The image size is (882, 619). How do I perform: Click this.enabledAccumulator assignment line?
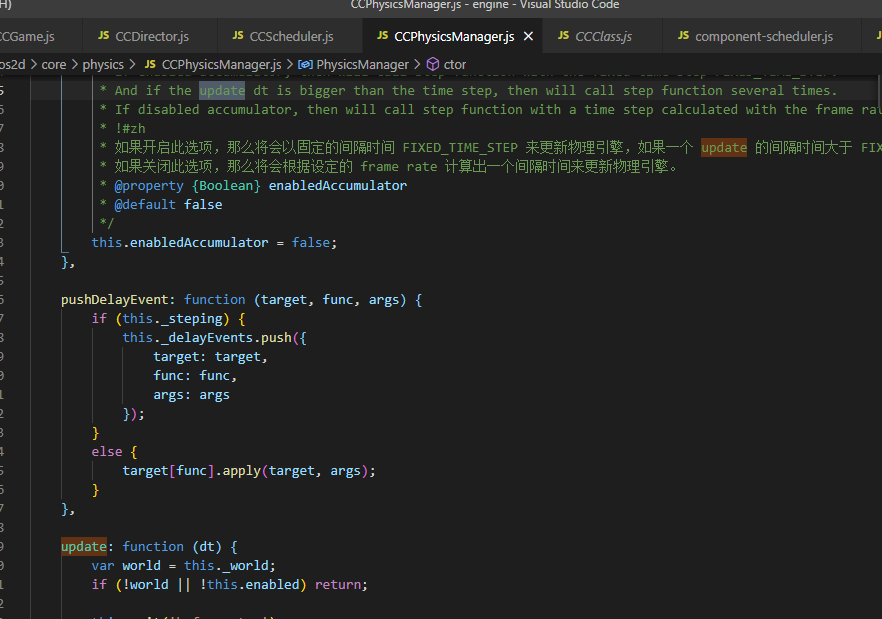[x=214, y=243]
